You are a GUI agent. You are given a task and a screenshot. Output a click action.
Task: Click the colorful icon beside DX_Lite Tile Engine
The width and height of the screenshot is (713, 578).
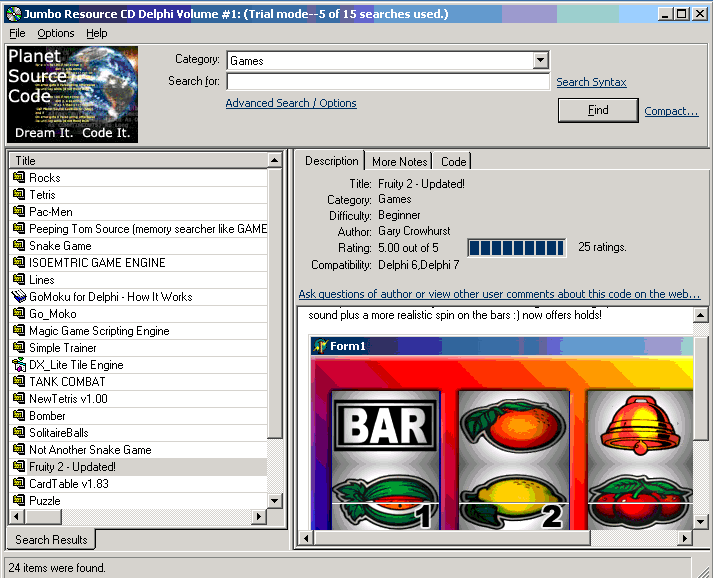click(19, 364)
